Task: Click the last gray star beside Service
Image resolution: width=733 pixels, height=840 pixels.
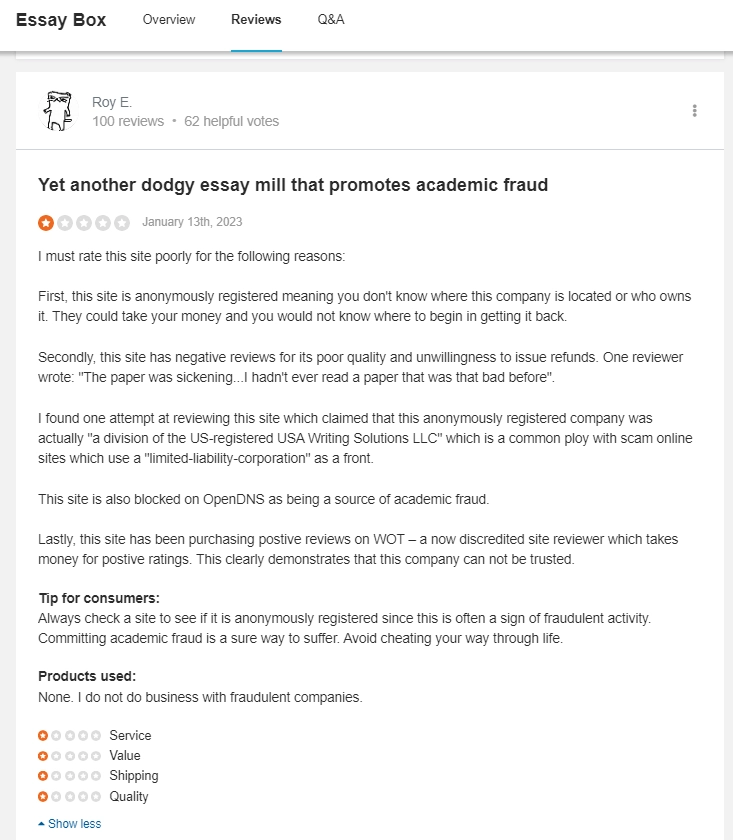Action: pyautogui.click(x=96, y=736)
